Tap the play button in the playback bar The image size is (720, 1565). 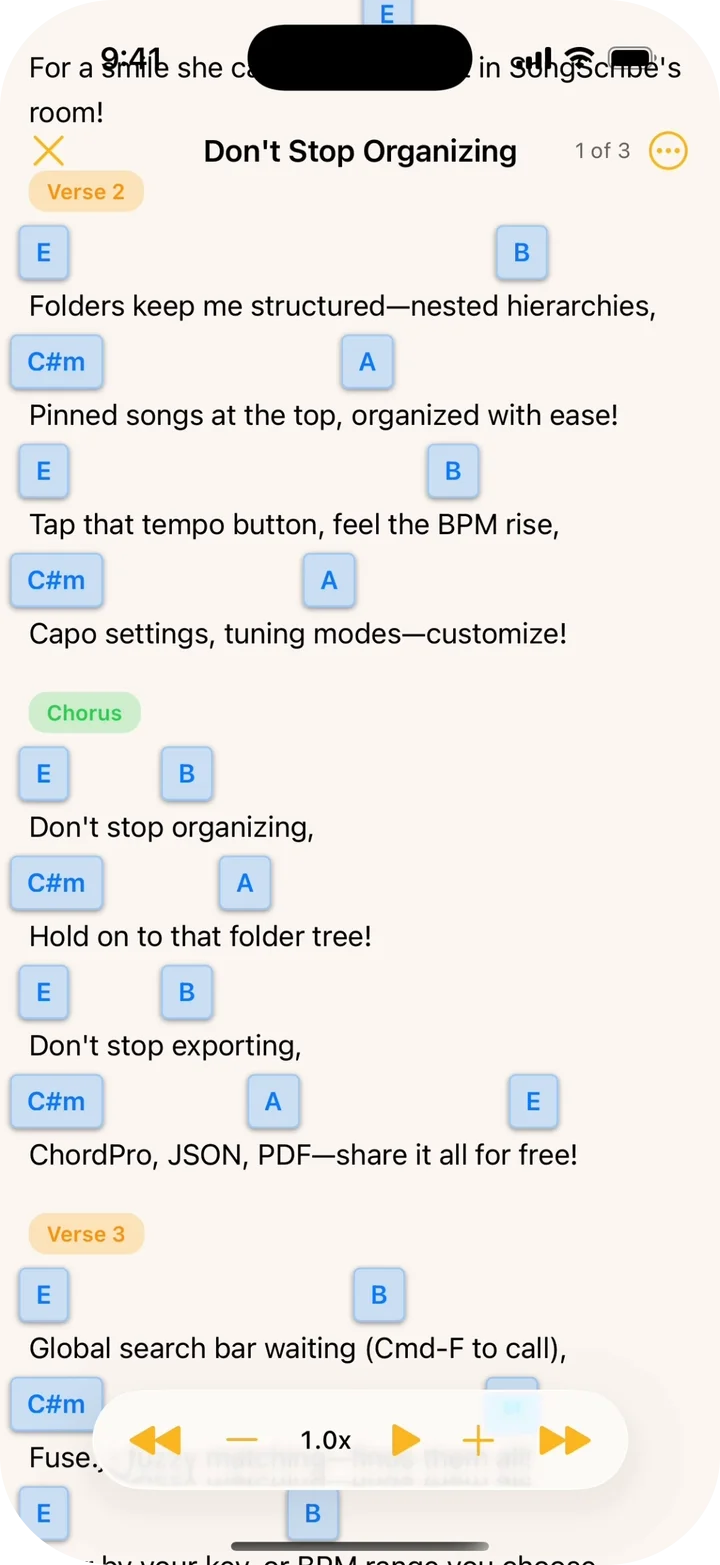[405, 1440]
